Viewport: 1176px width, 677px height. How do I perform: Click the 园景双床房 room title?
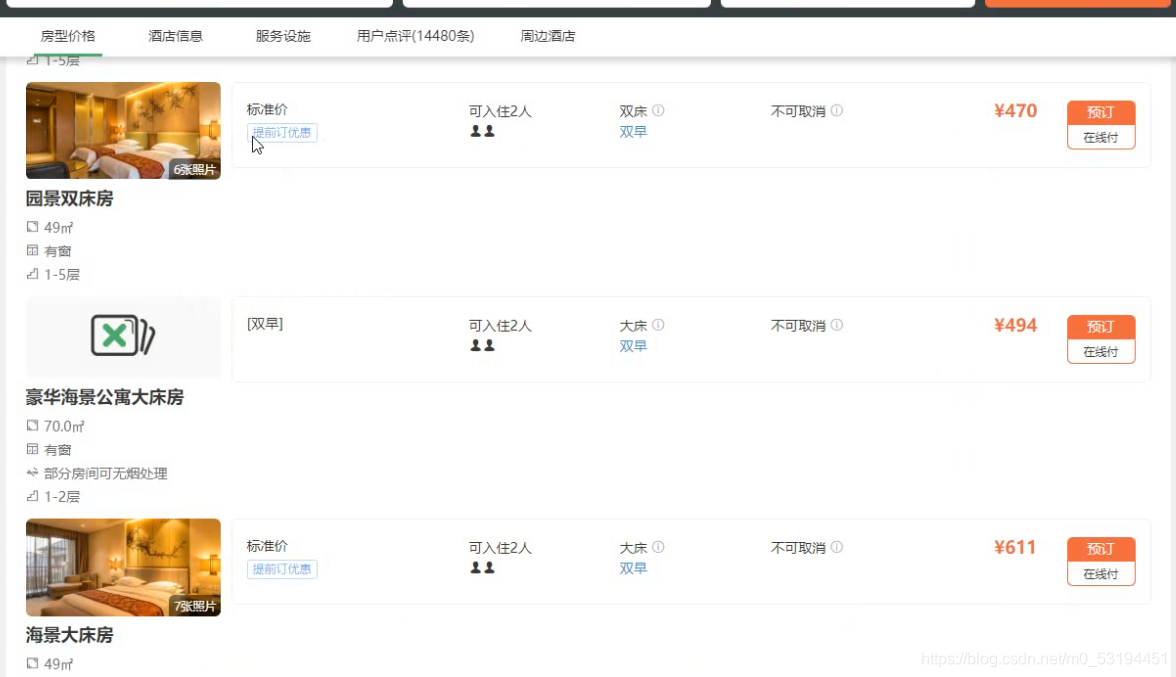70,199
